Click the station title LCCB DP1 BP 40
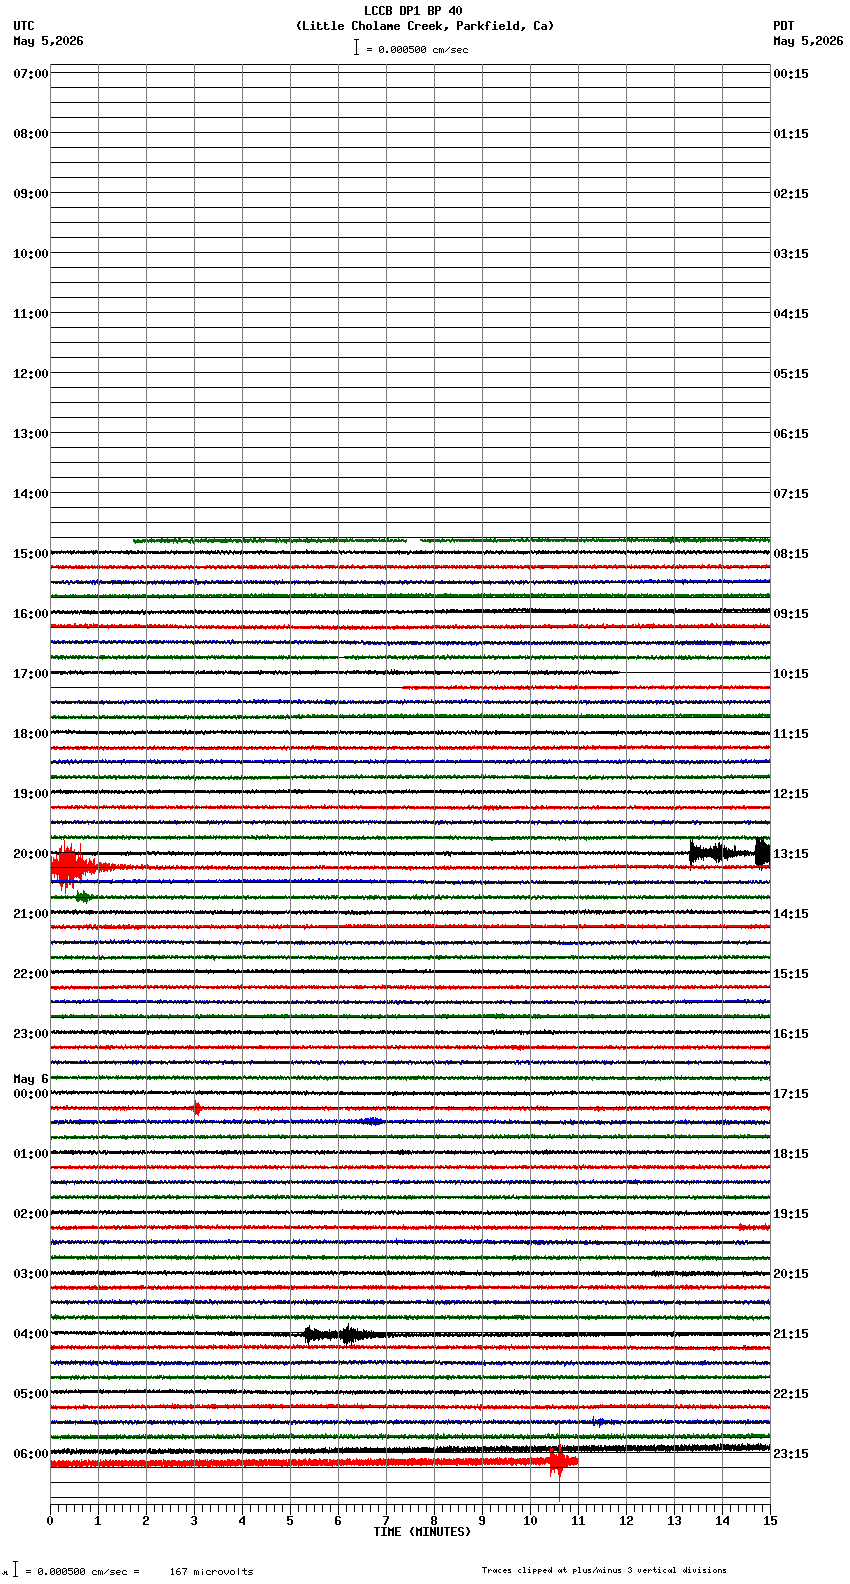The width and height of the screenshot is (850, 1584). (x=413, y=11)
